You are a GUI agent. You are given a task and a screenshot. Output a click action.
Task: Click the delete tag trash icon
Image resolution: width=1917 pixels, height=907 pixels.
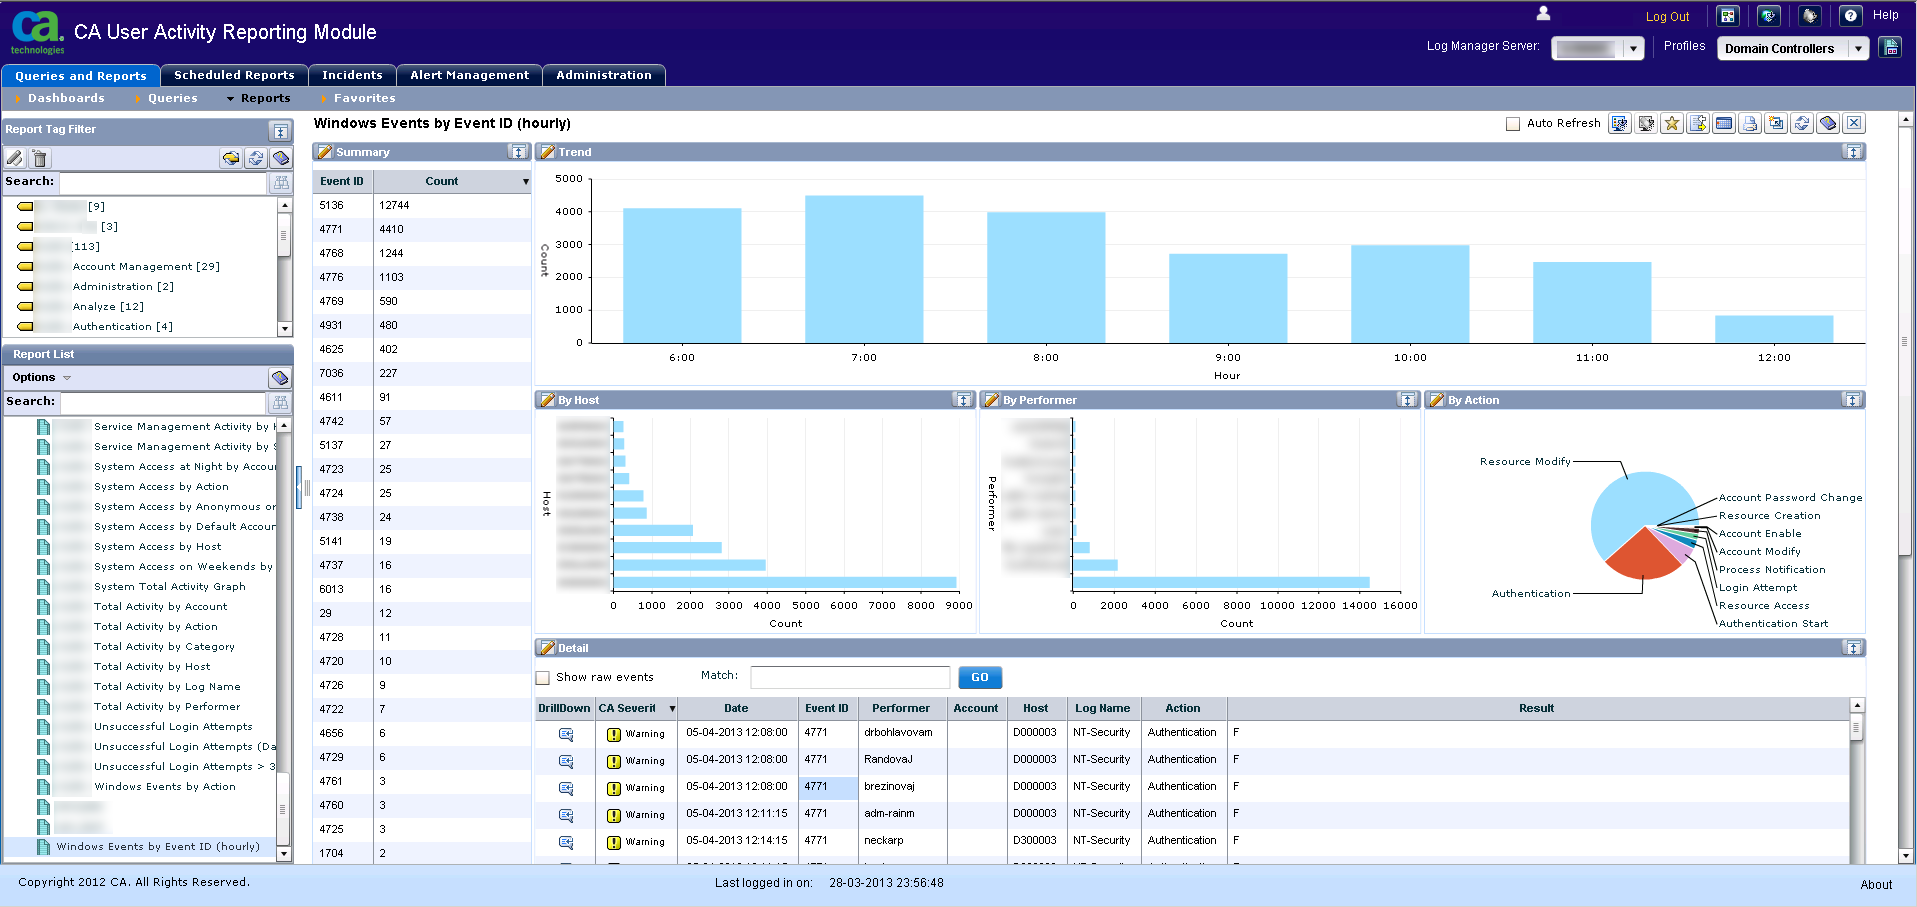click(39, 158)
